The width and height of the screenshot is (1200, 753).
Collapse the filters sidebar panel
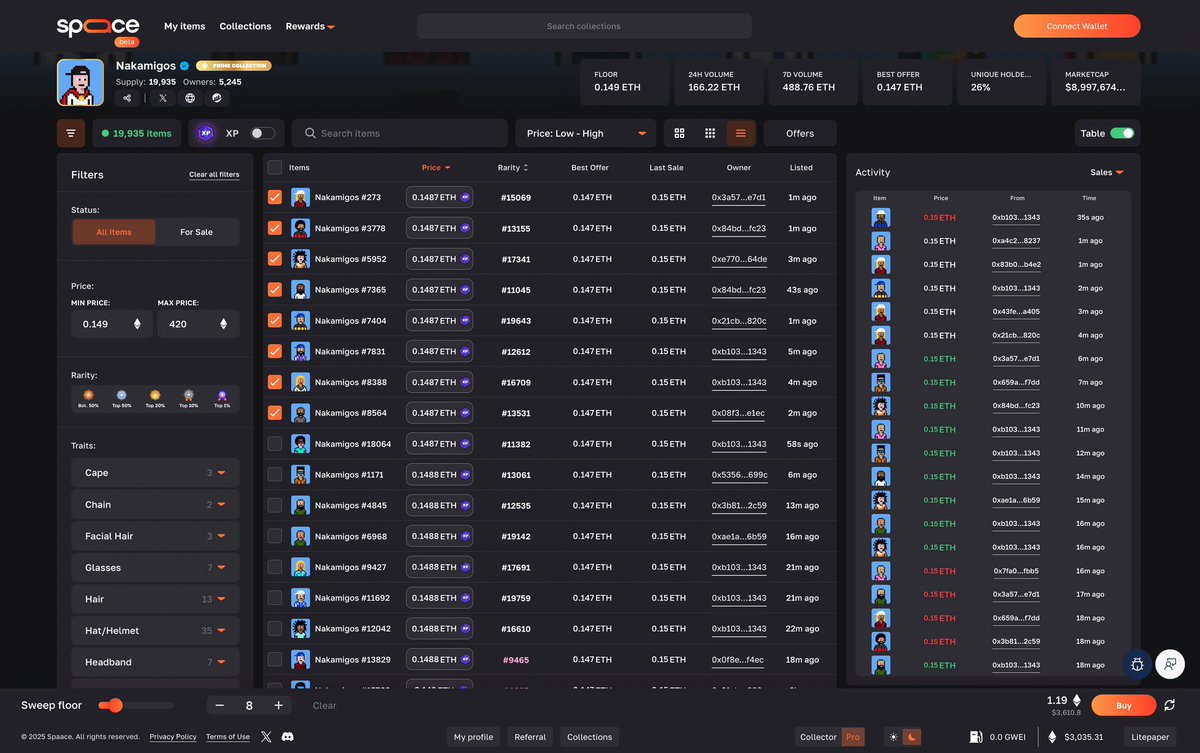pyautogui.click(x=70, y=132)
